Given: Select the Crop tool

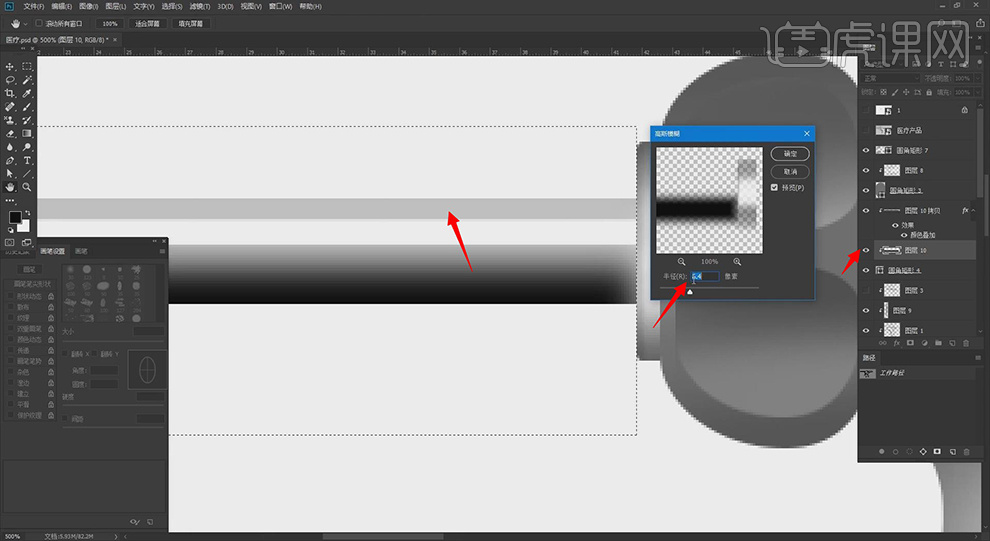Looking at the screenshot, I should pyautogui.click(x=9, y=93).
